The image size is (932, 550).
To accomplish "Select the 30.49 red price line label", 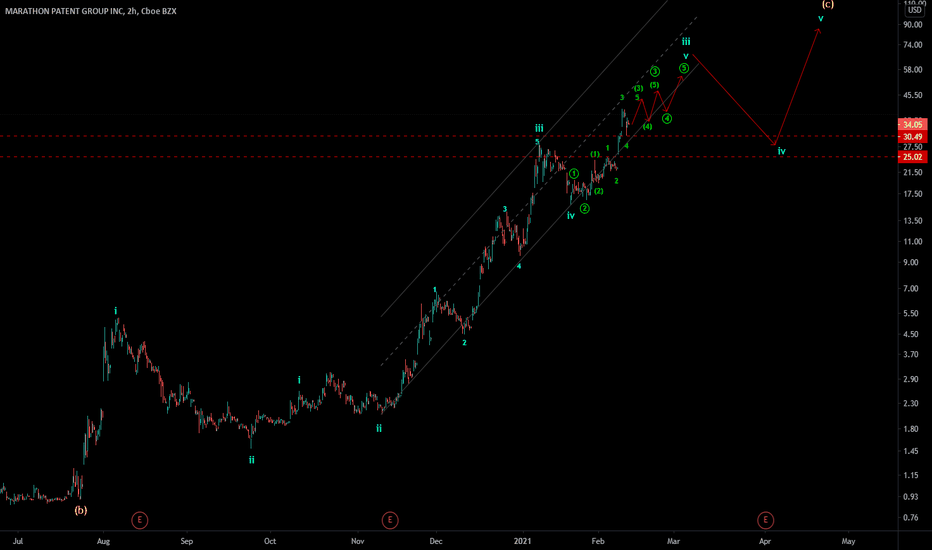I will 912,137.
